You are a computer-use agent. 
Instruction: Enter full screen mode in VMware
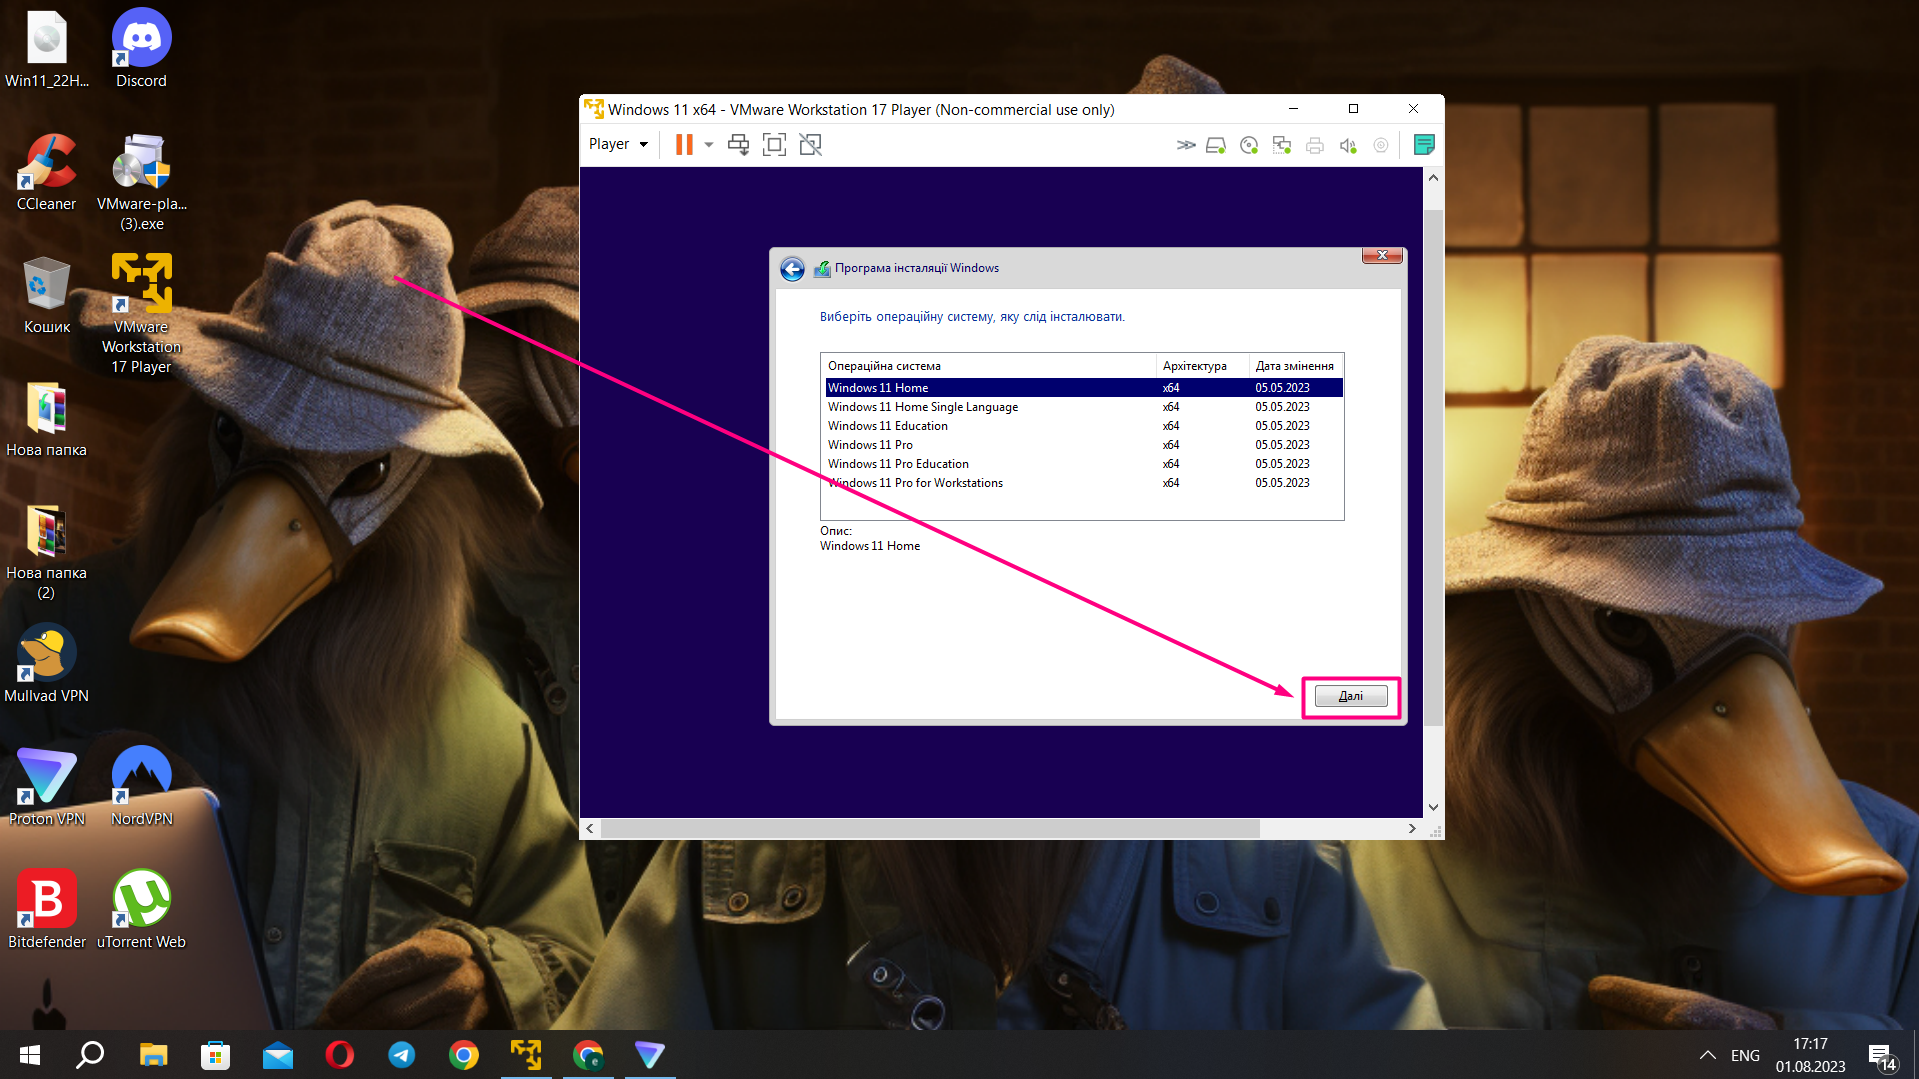pyautogui.click(x=774, y=145)
